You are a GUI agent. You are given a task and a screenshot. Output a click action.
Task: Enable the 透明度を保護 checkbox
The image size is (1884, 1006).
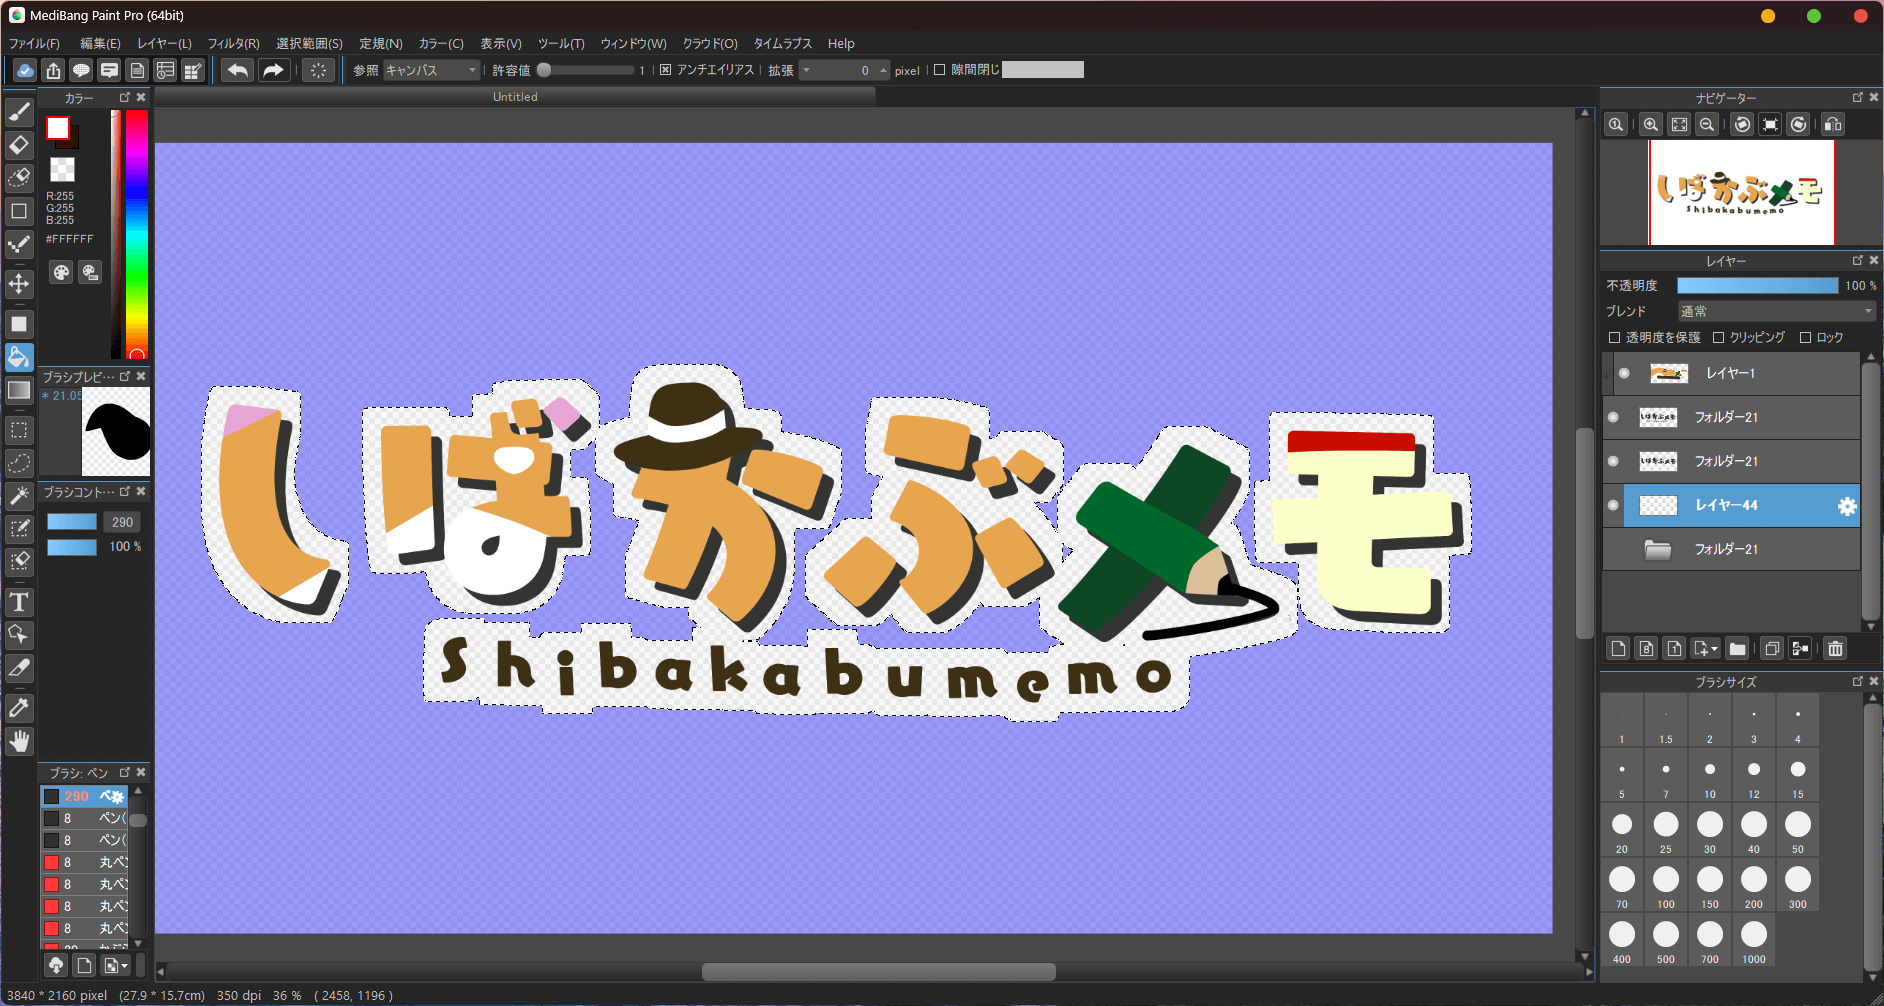[x=1614, y=338]
